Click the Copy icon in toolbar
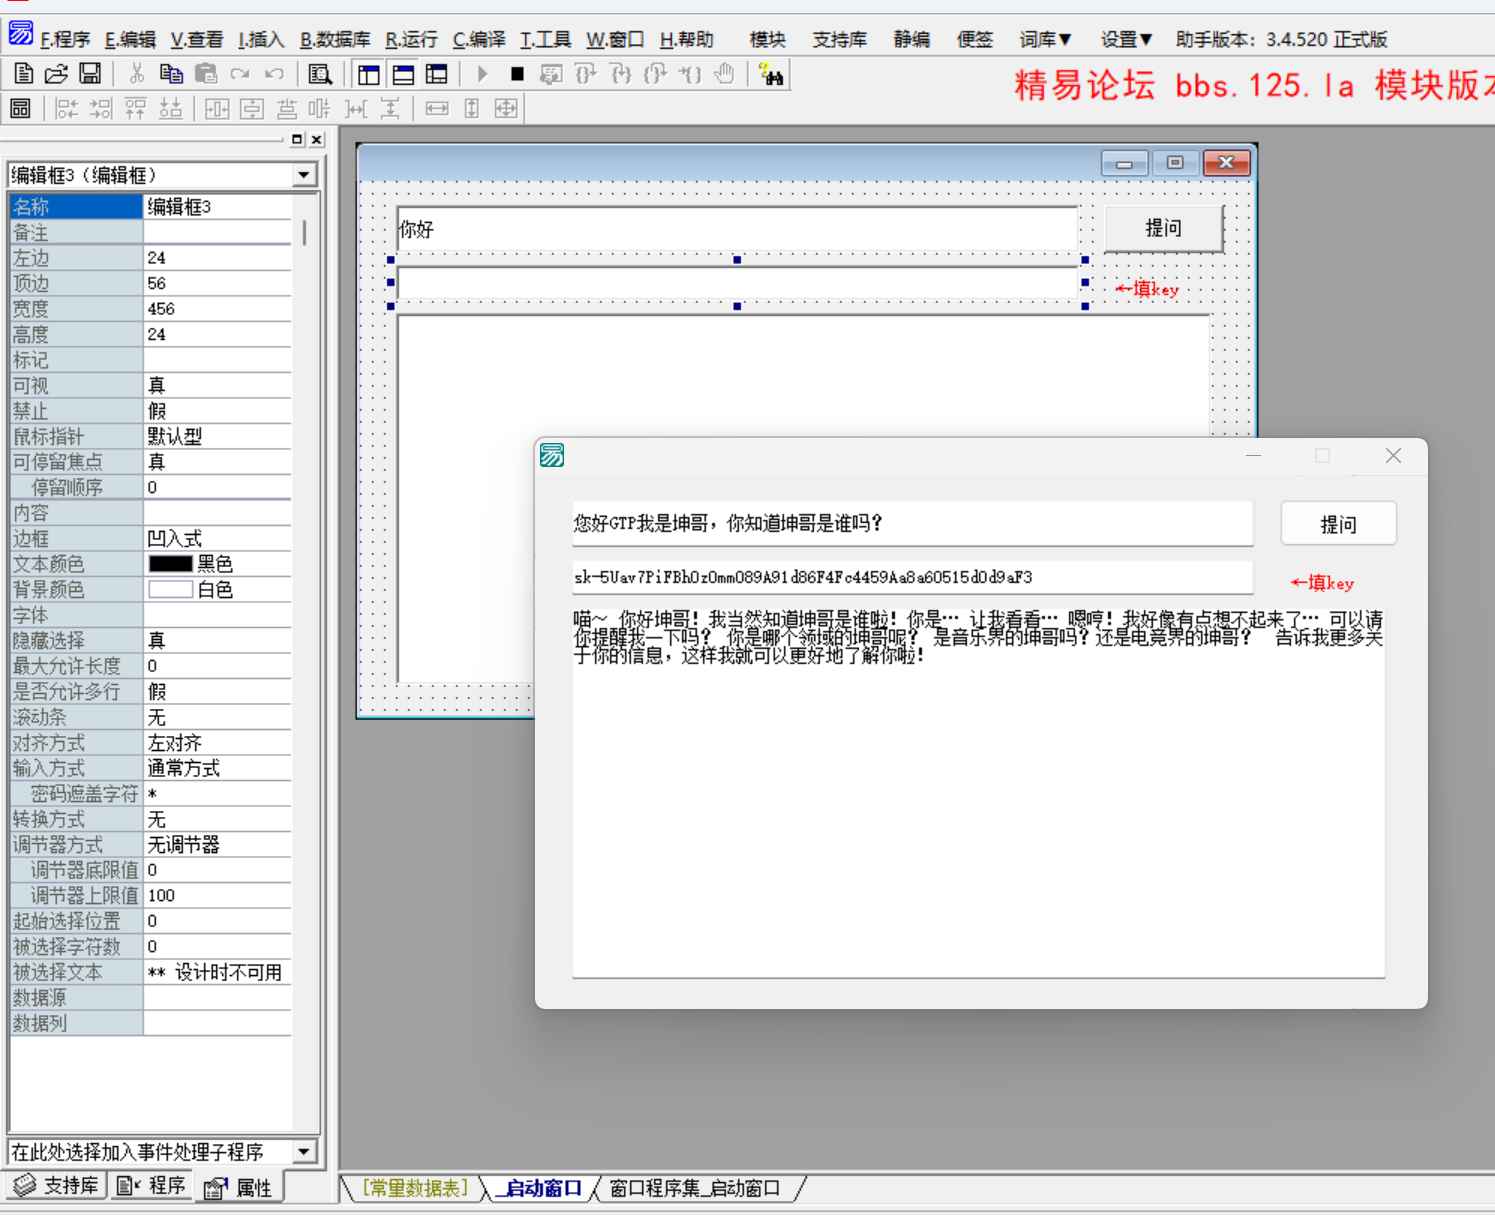1495x1215 pixels. pos(171,74)
